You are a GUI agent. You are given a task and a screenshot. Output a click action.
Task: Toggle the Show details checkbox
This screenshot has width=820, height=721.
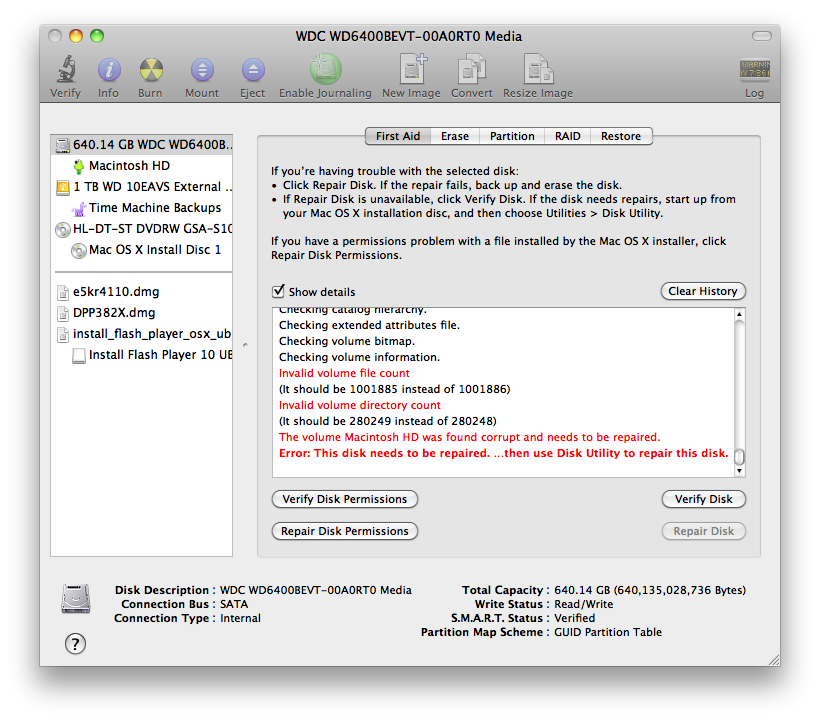278,291
